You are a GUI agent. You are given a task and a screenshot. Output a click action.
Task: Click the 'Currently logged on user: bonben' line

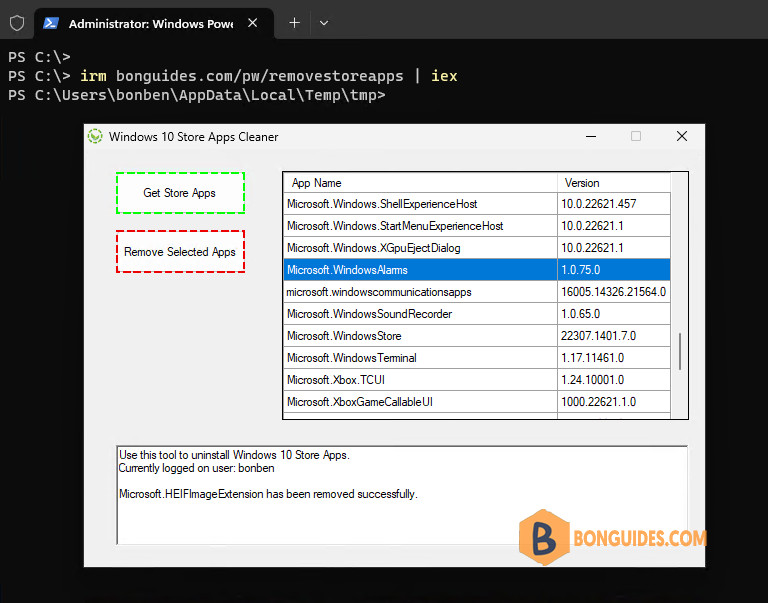click(196, 468)
